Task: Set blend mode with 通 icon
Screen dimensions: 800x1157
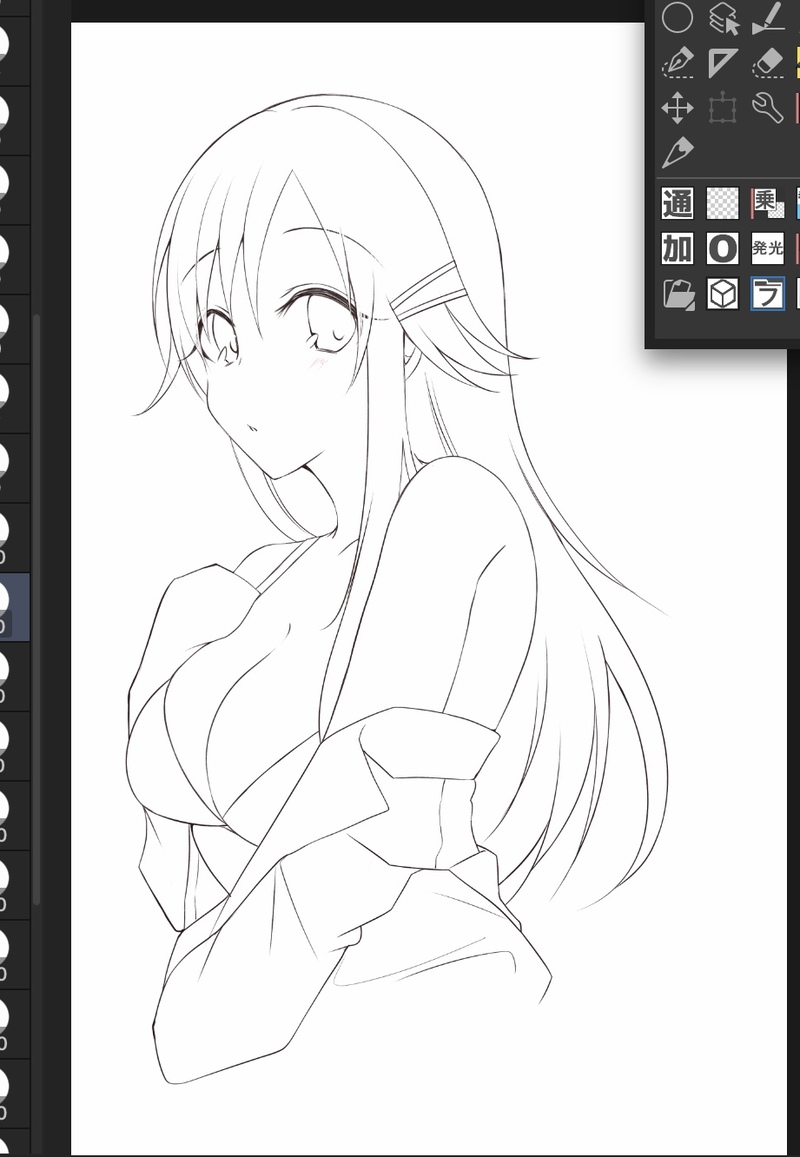Action: coord(677,203)
